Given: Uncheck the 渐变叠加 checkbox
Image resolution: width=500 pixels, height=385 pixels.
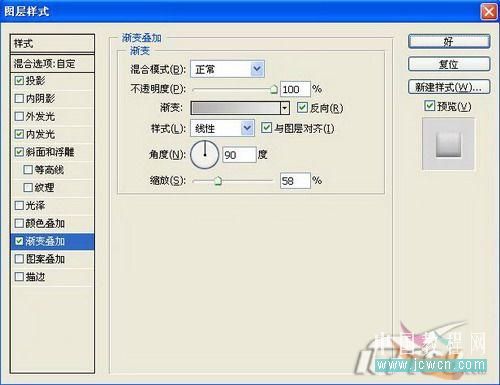Looking at the screenshot, I should pos(19,241).
